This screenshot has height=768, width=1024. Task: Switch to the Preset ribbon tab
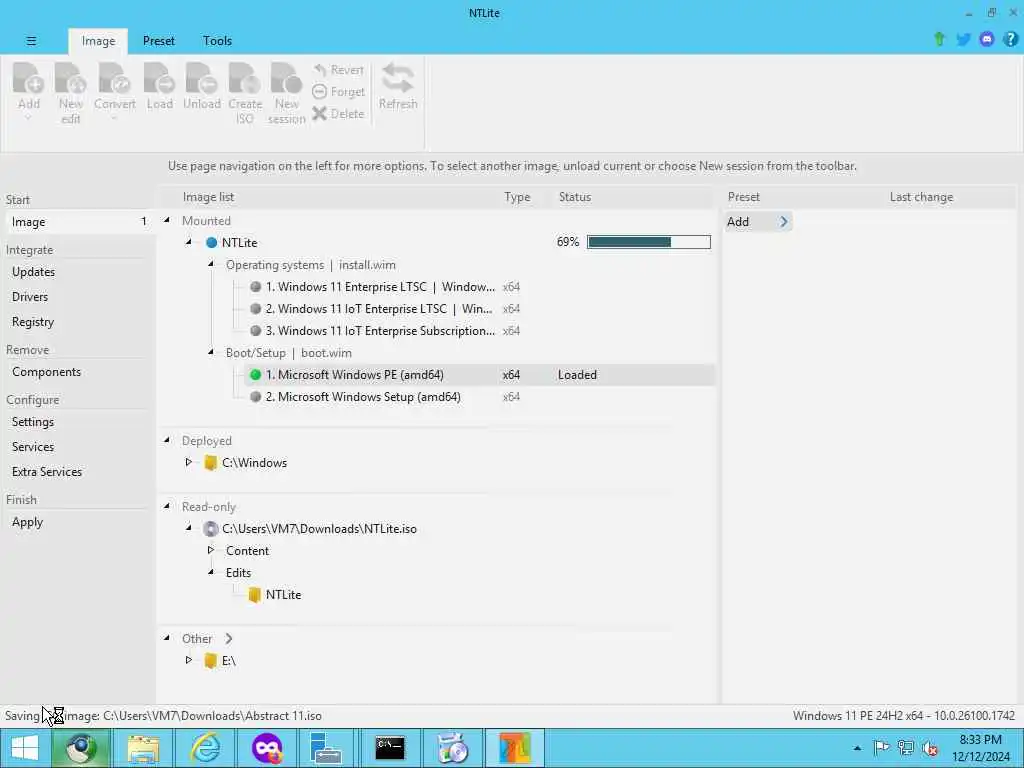click(x=159, y=41)
